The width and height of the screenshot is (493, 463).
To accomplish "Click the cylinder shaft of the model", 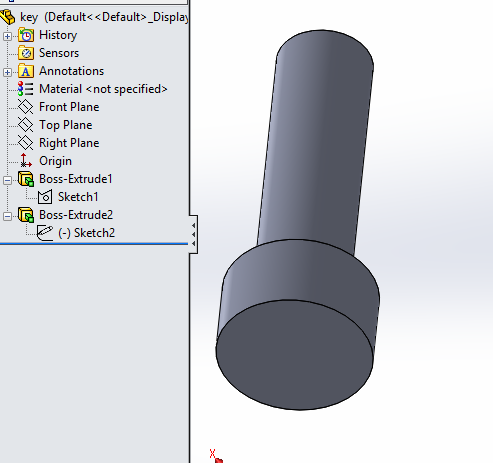I will click(x=315, y=143).
